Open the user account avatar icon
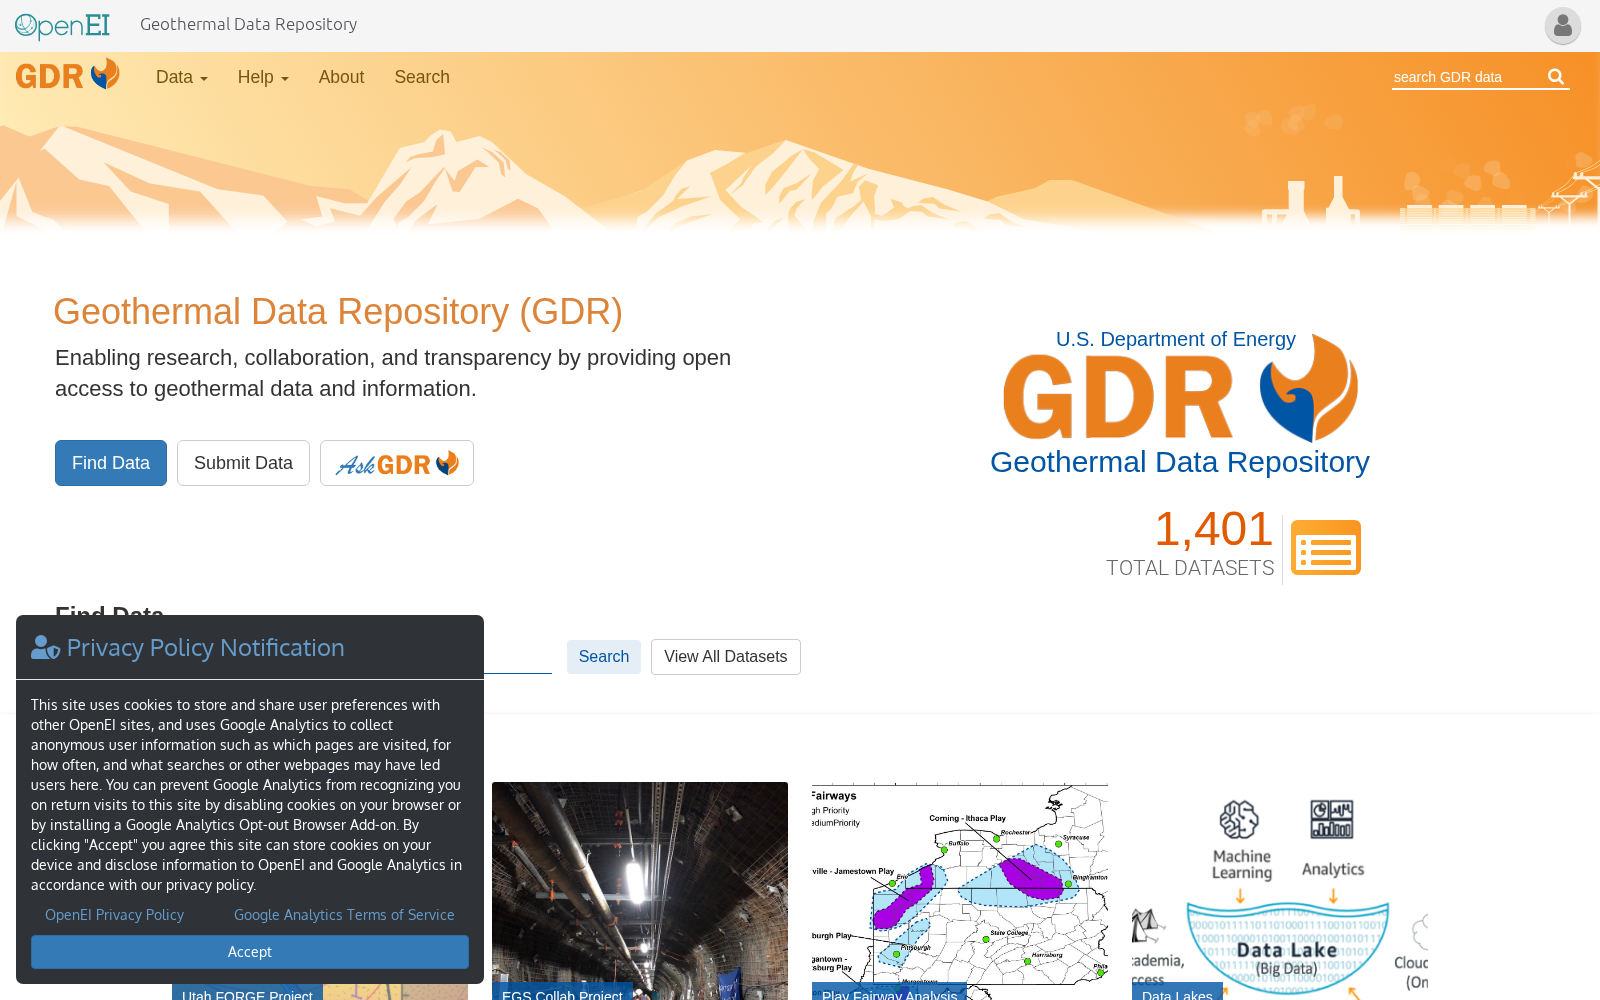Image resolution: width=1600 pixels, height=1000 pixels. [1562, 26]
